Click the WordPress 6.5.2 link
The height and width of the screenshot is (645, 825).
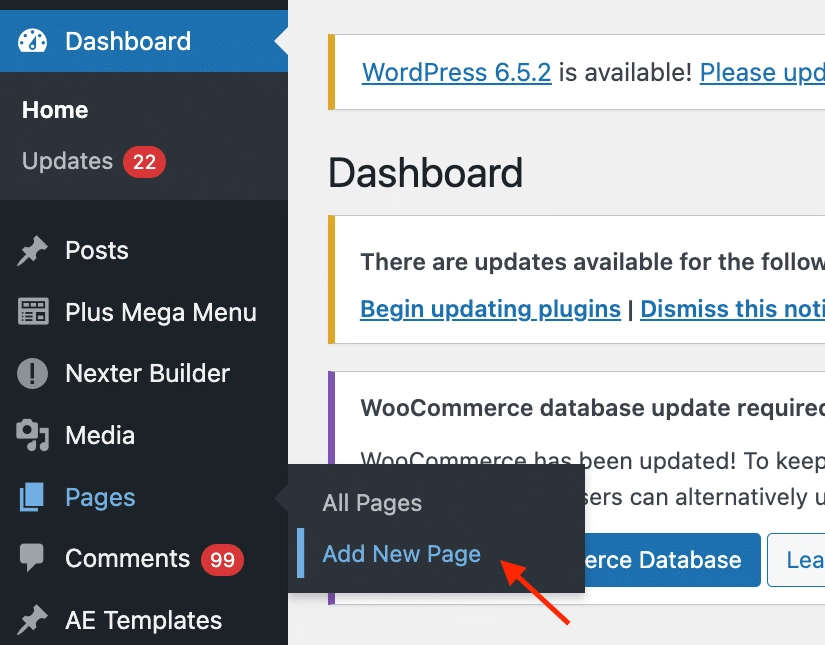tap(456, 72)
